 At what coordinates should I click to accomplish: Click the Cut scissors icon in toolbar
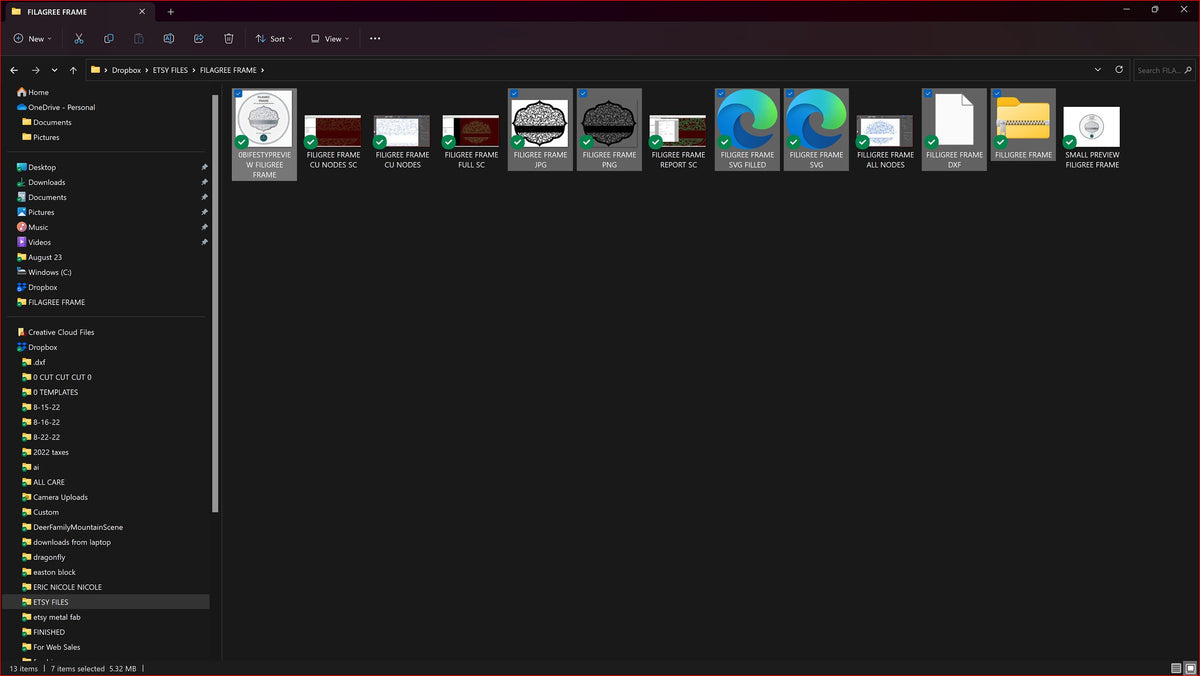tap(79, 38)
